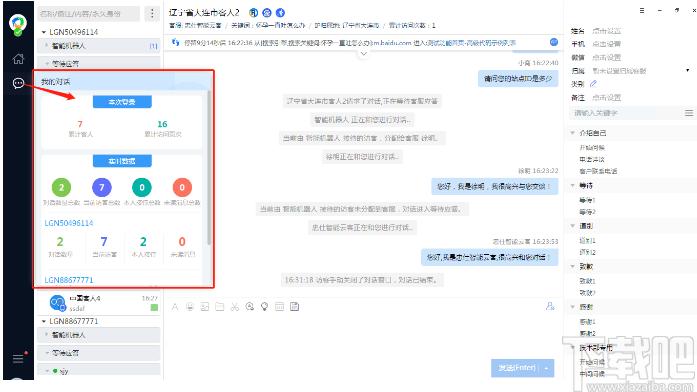Collapse the LGN88677771 group in conversation list

[x=44, y=321]
